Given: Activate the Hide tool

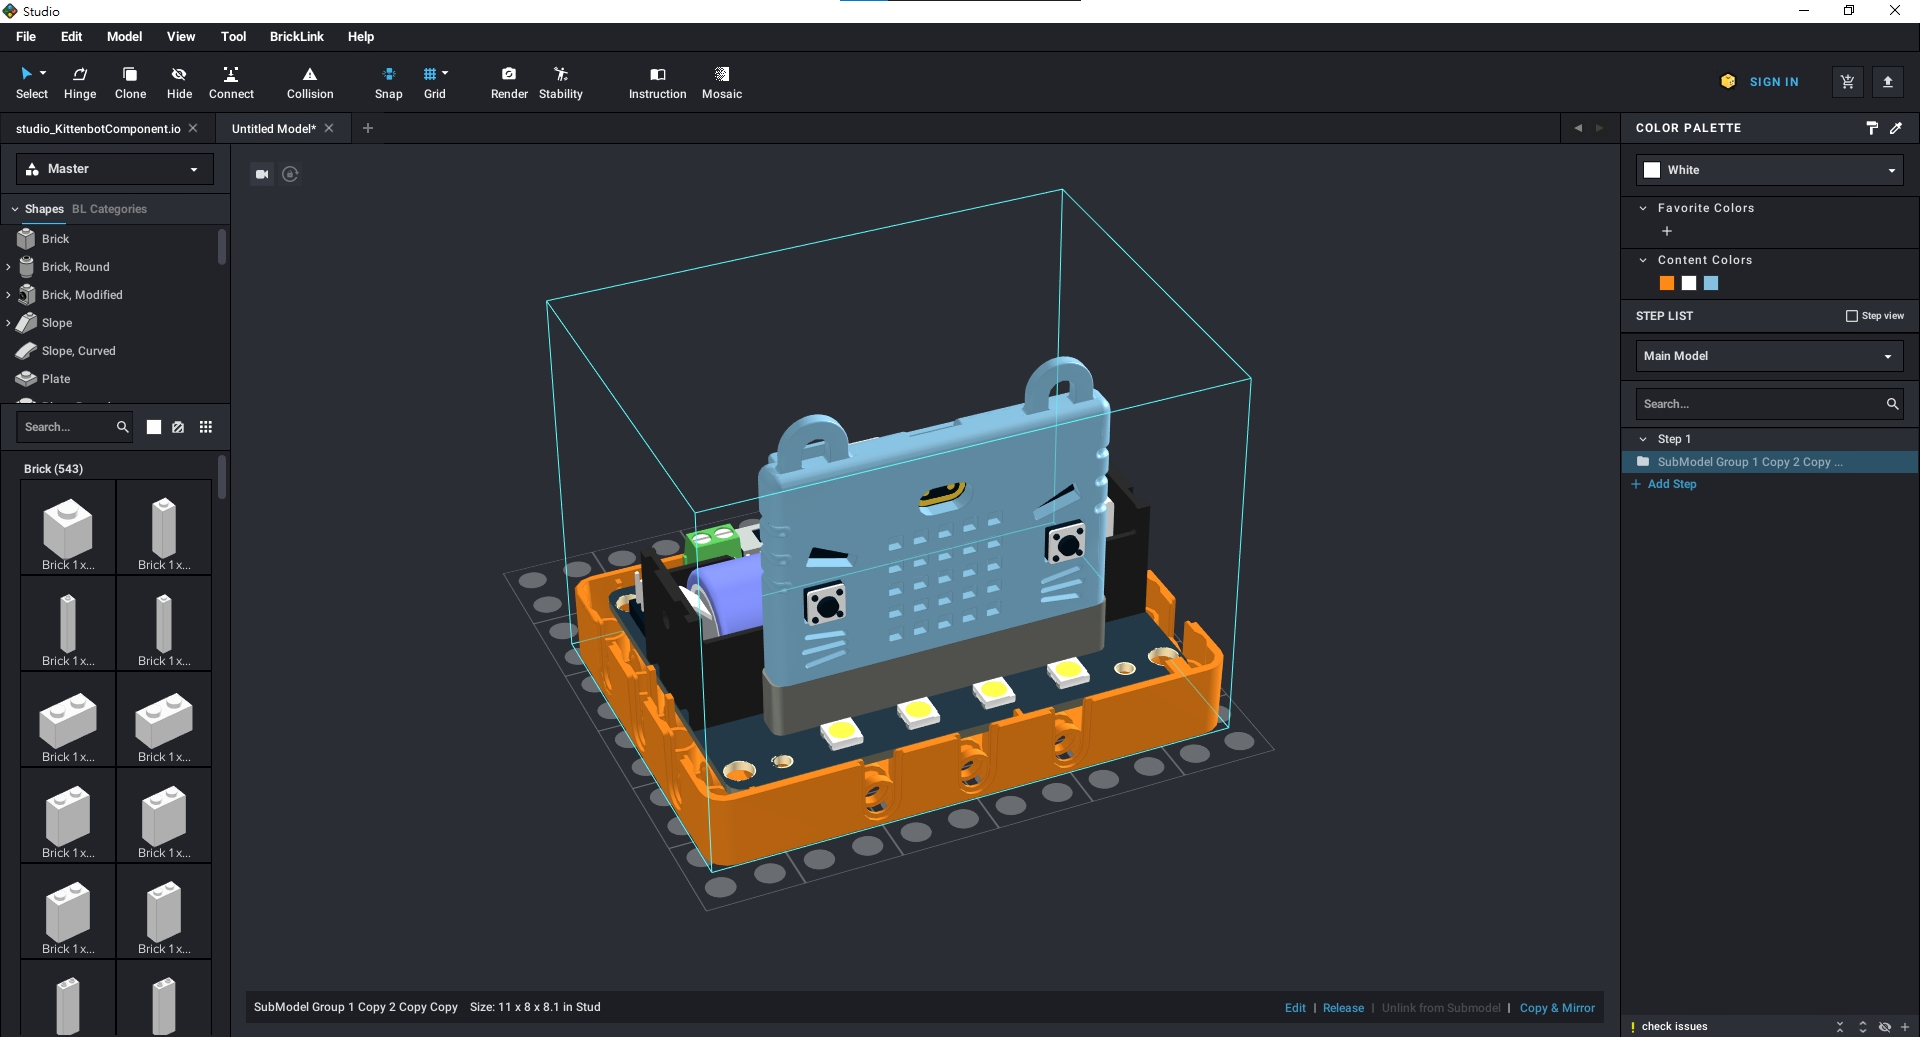Looking at the screenshot, I should [x=179, y=82].
